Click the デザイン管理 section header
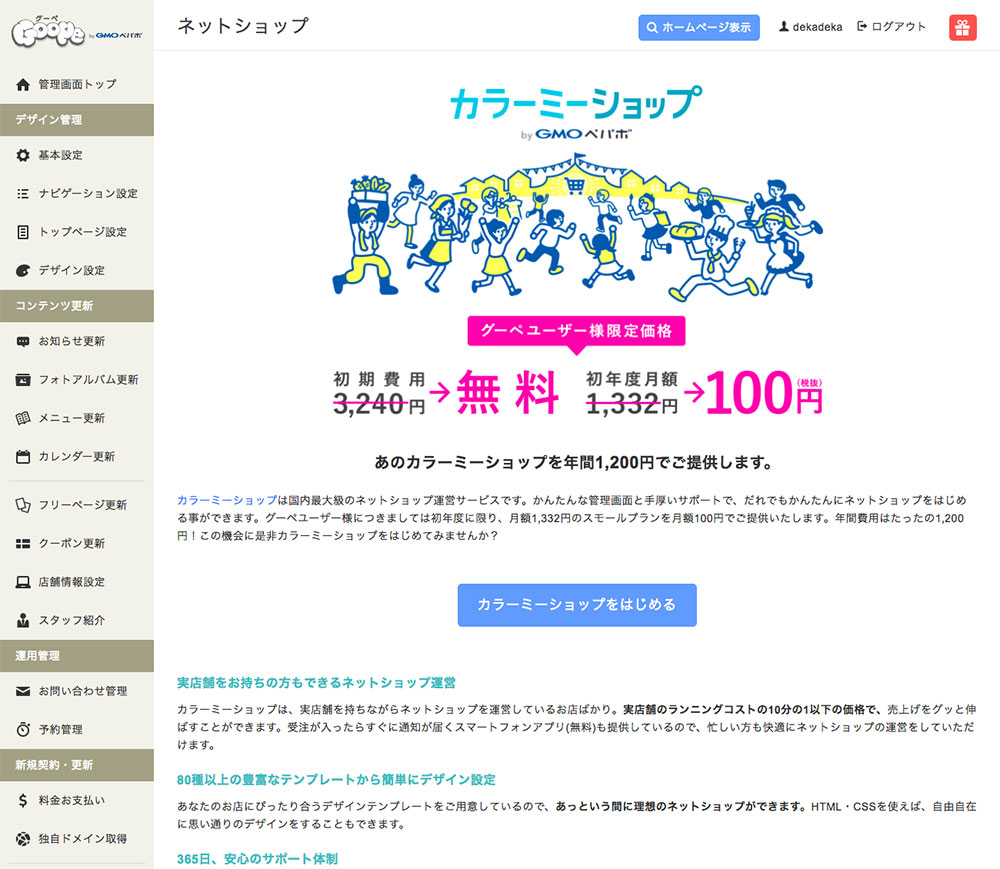The height and width of the screenshot is (869, 1000). point(77,120)
